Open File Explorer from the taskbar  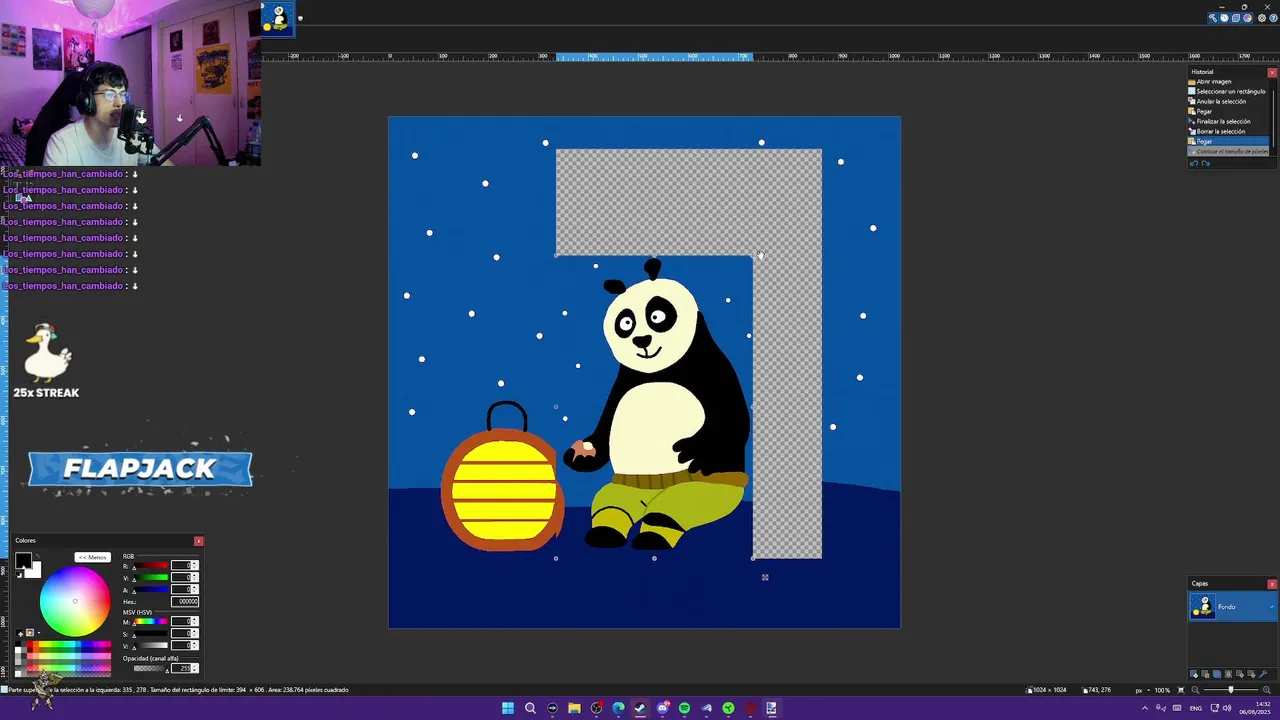(574, 708)
